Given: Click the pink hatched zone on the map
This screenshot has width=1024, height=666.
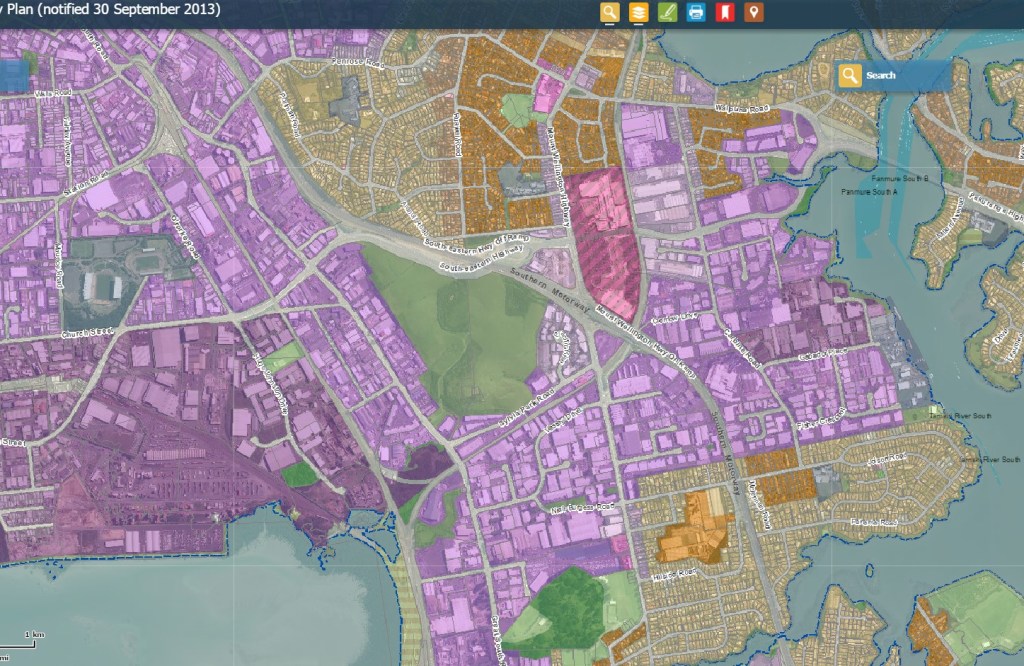Looking at the screenshot, I should pyautogui.click(x=608, y=240).
